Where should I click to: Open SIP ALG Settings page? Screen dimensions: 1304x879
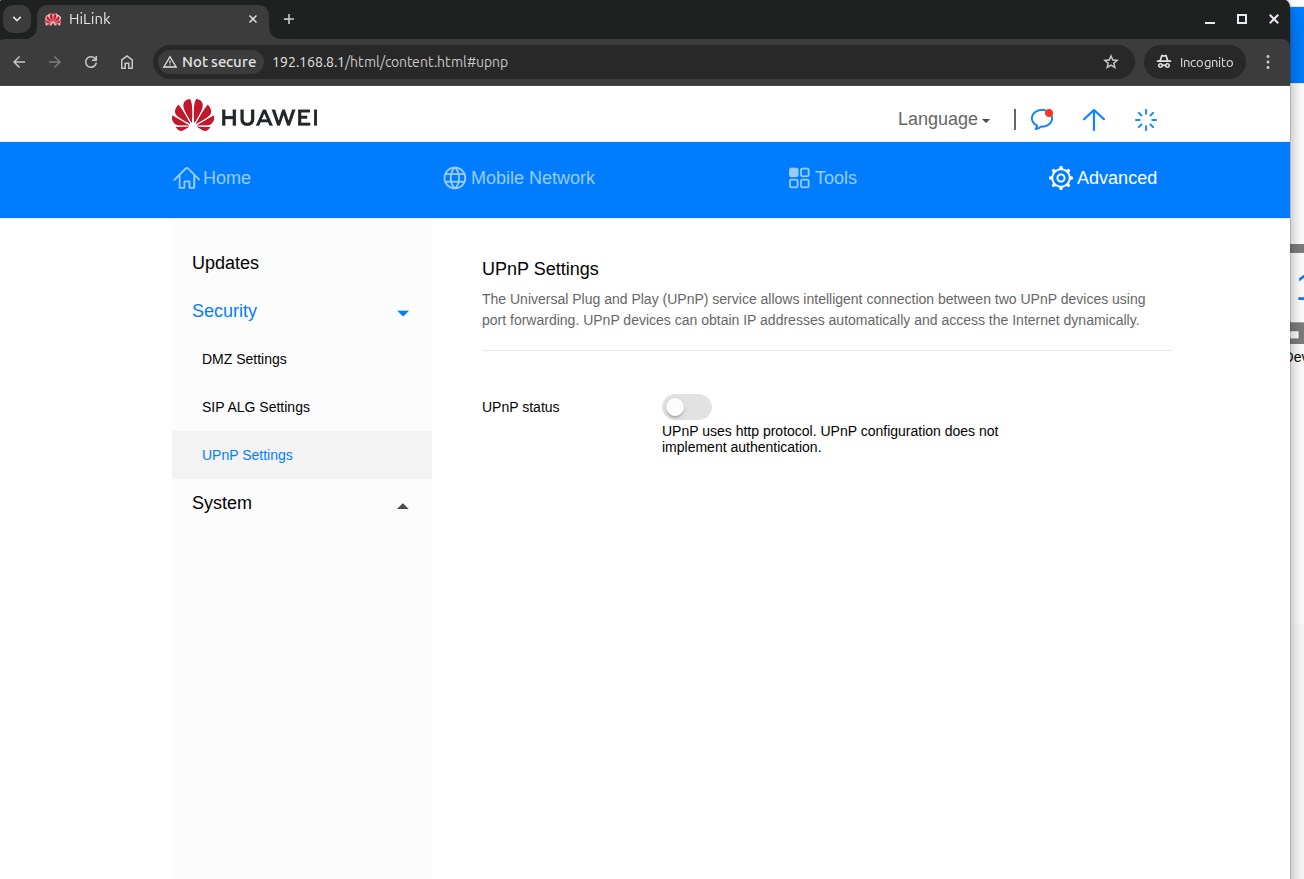[x=256, y=407]
